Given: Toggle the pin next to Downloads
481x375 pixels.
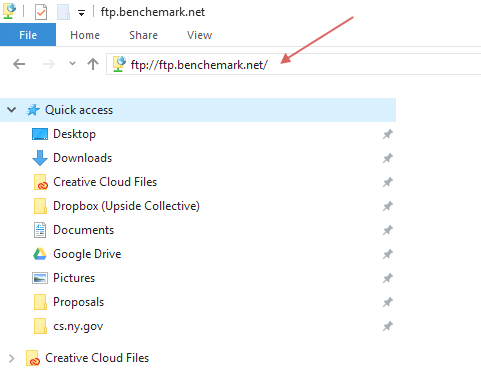Looking at the screenshot, I should [x=387, y=158].
